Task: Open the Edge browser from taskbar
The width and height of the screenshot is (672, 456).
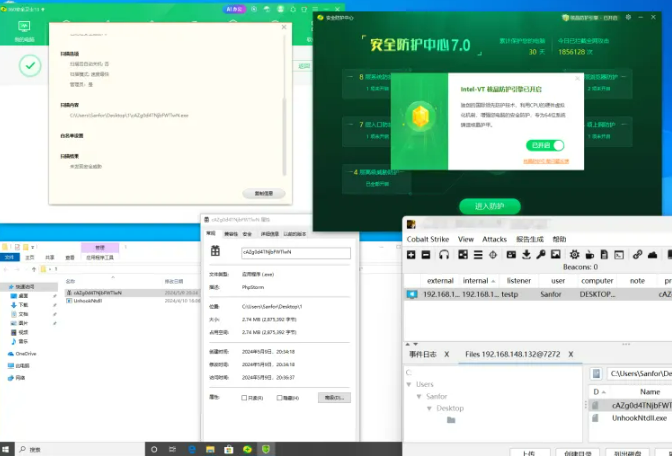Action: click(192, 449)
